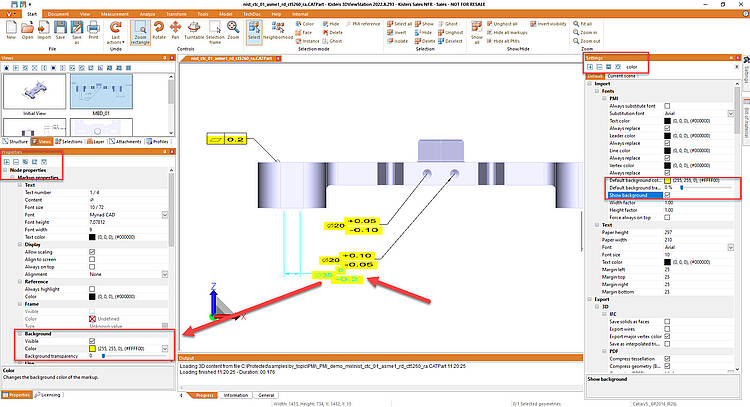Open the Measurement ribbon tab
The width and height of the screenshot is (750, 407).
115,14
